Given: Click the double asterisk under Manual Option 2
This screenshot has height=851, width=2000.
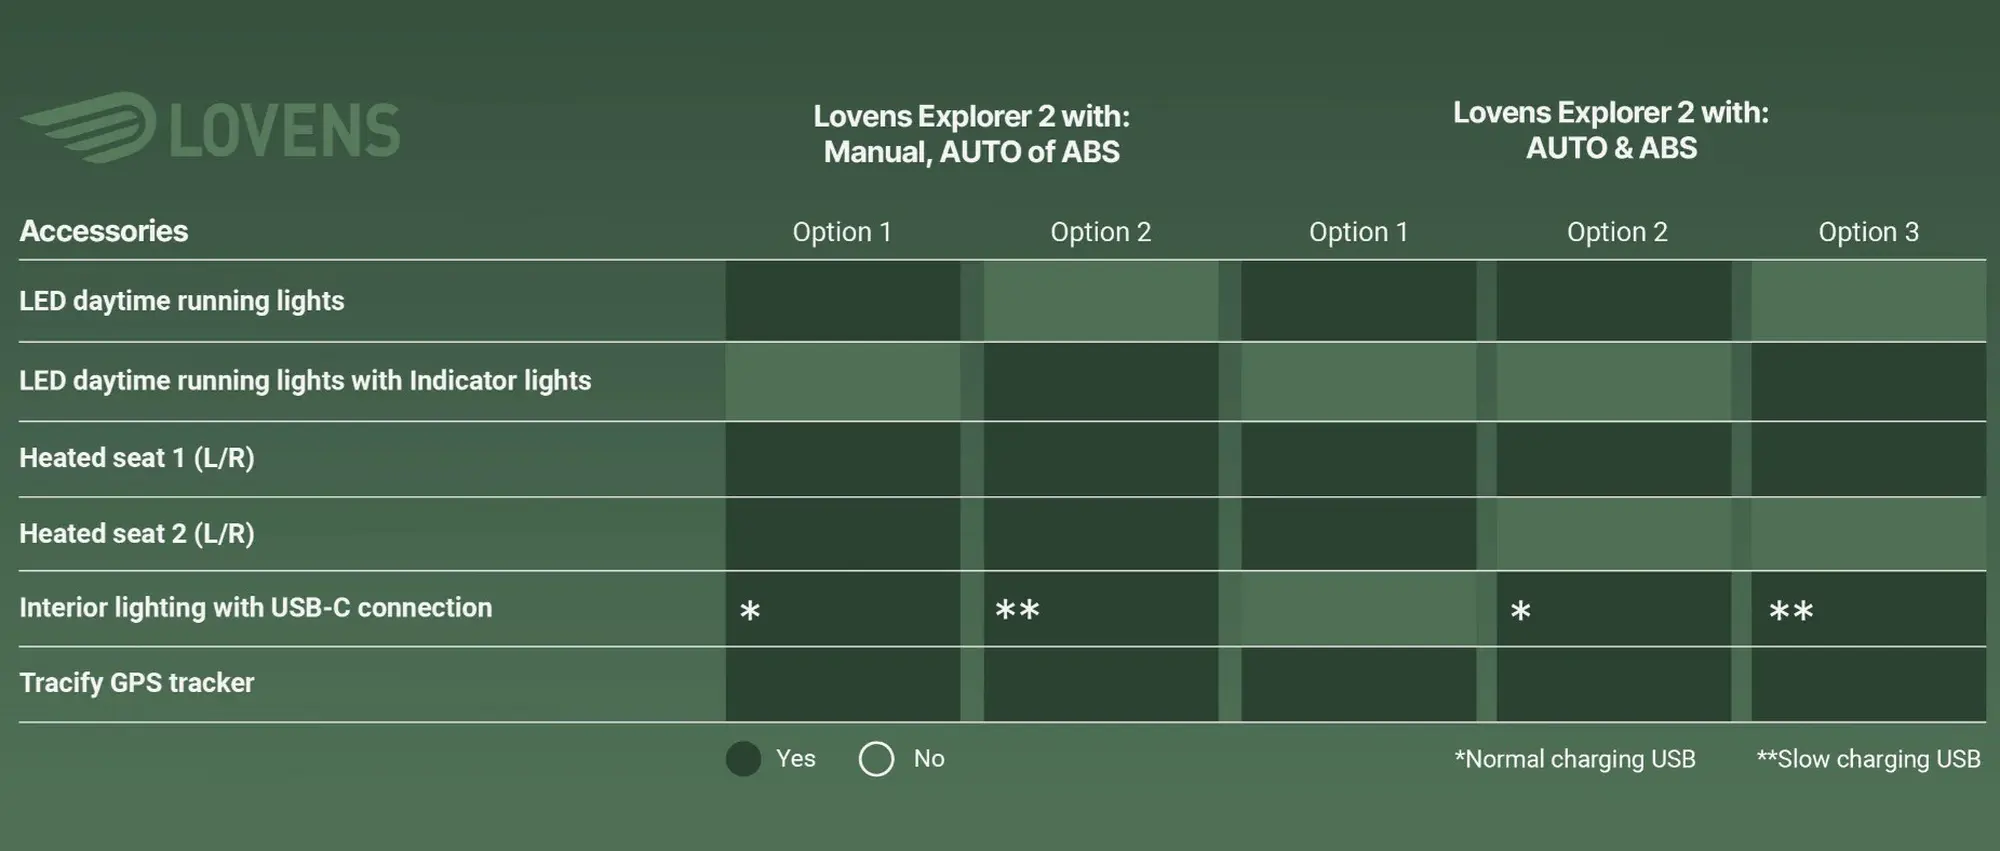Looking at the screenshot, I should [1017, 610].
